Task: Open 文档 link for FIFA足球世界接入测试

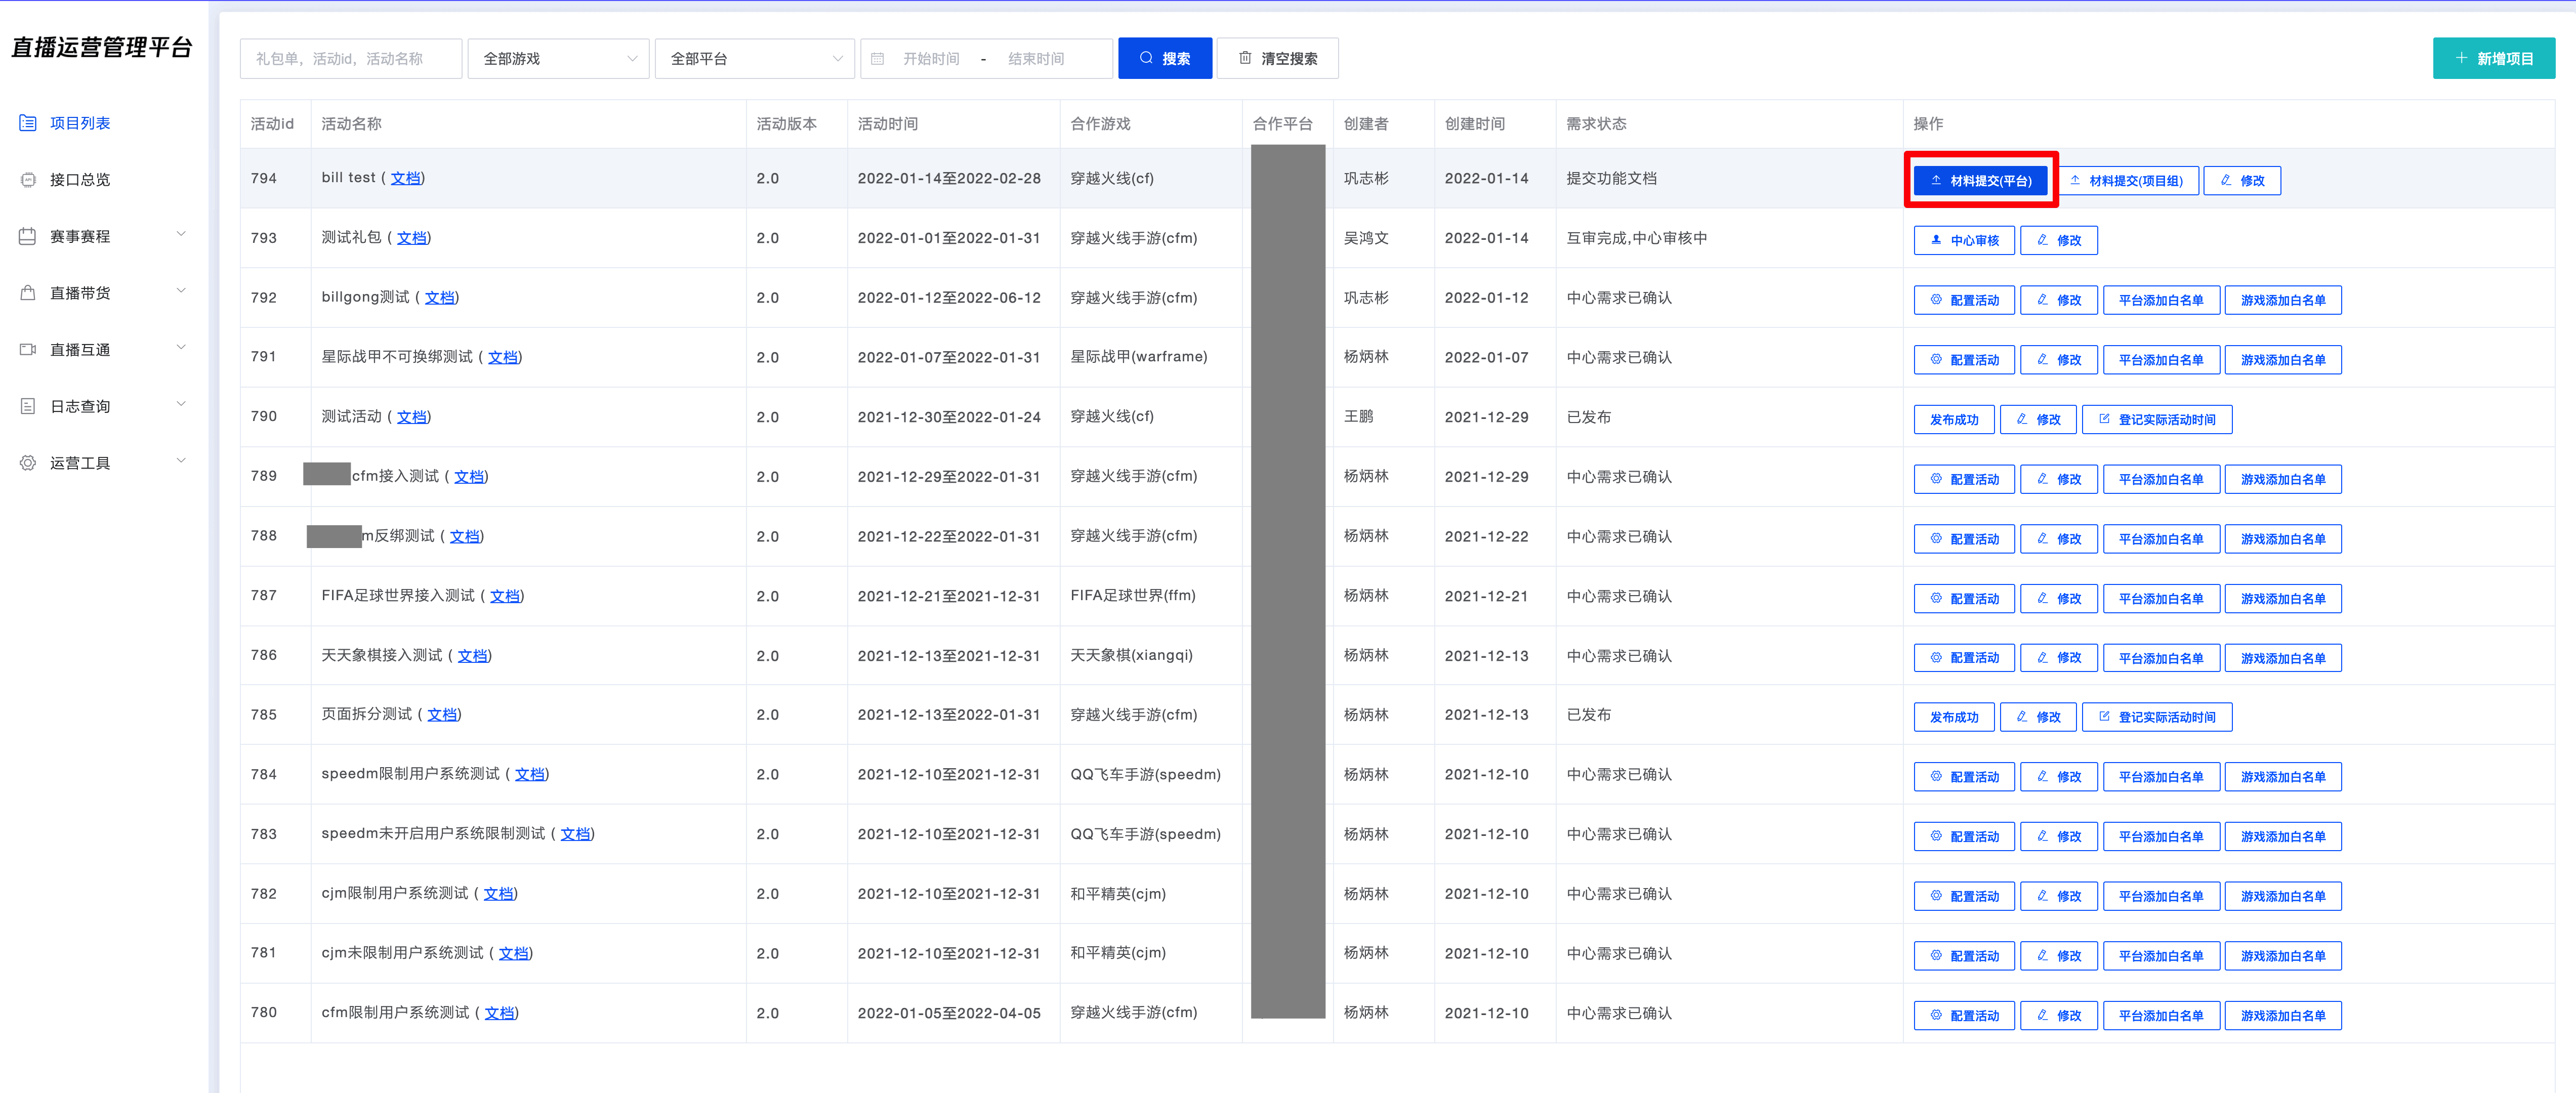Action: pos(505,596)
